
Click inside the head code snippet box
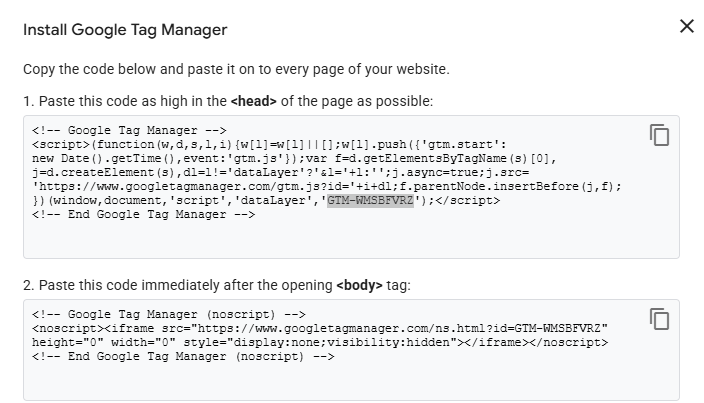[x=351, y=187]
